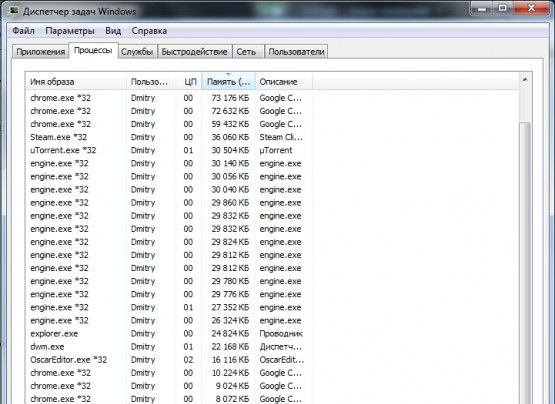The image size is (555, 404).
Task: Close the Task Manager window
Action: [x=531, y=8]
